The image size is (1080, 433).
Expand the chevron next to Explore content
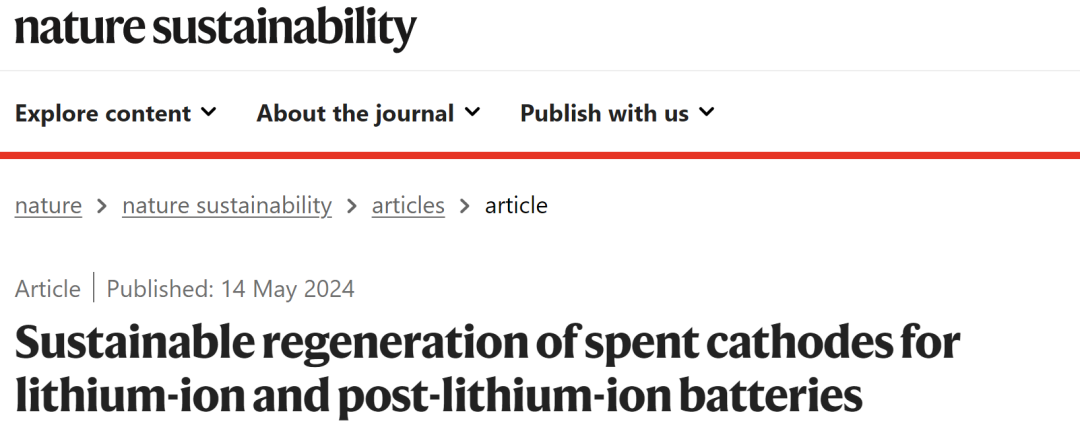[209, 112]
